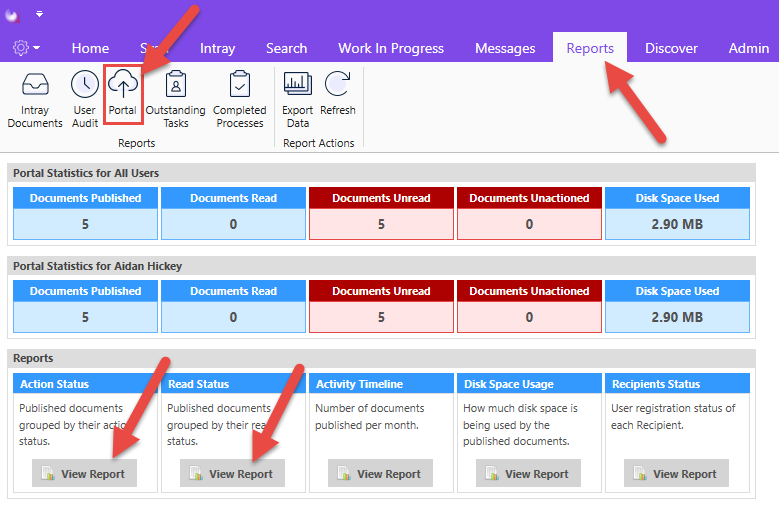Select the Reports tab
This screenshot has height=512, width=779.
click(590, 48)
